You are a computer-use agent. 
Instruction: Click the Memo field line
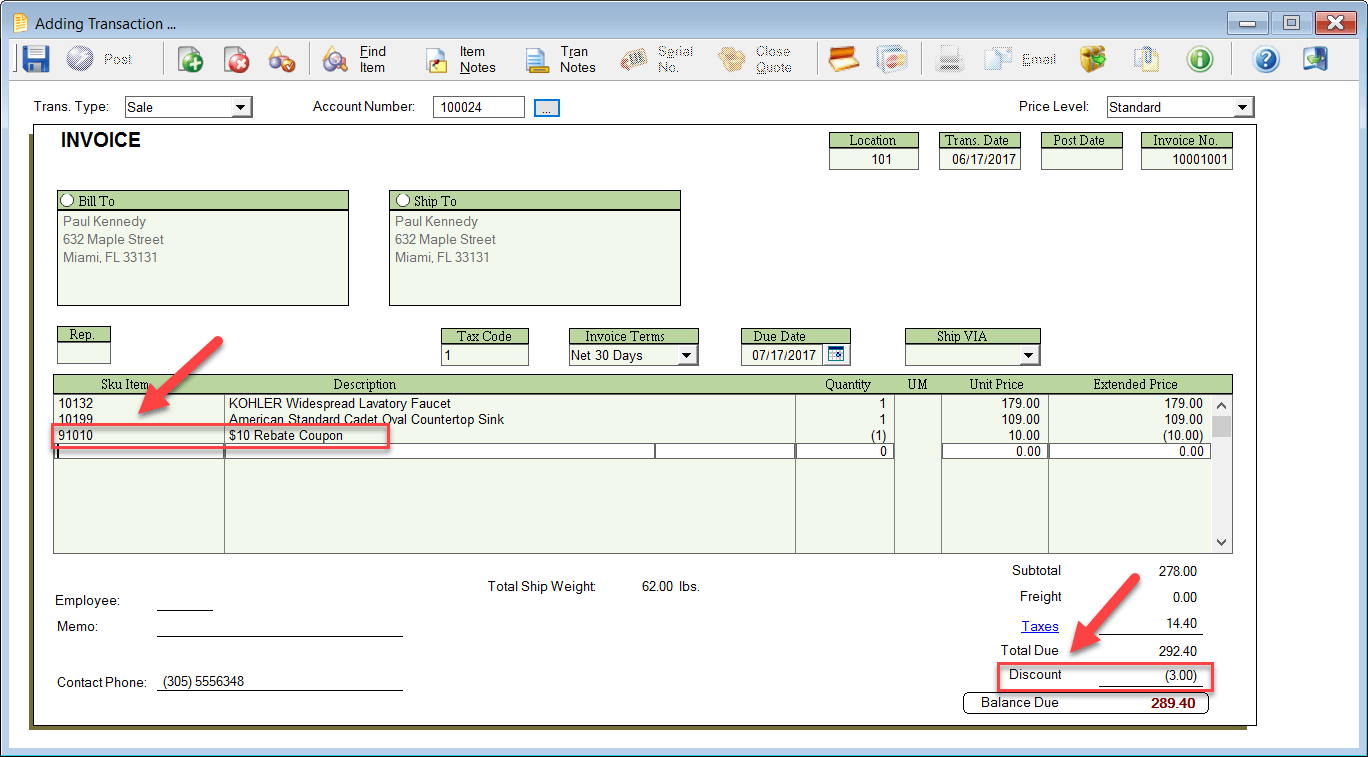(x=280, y=627)
